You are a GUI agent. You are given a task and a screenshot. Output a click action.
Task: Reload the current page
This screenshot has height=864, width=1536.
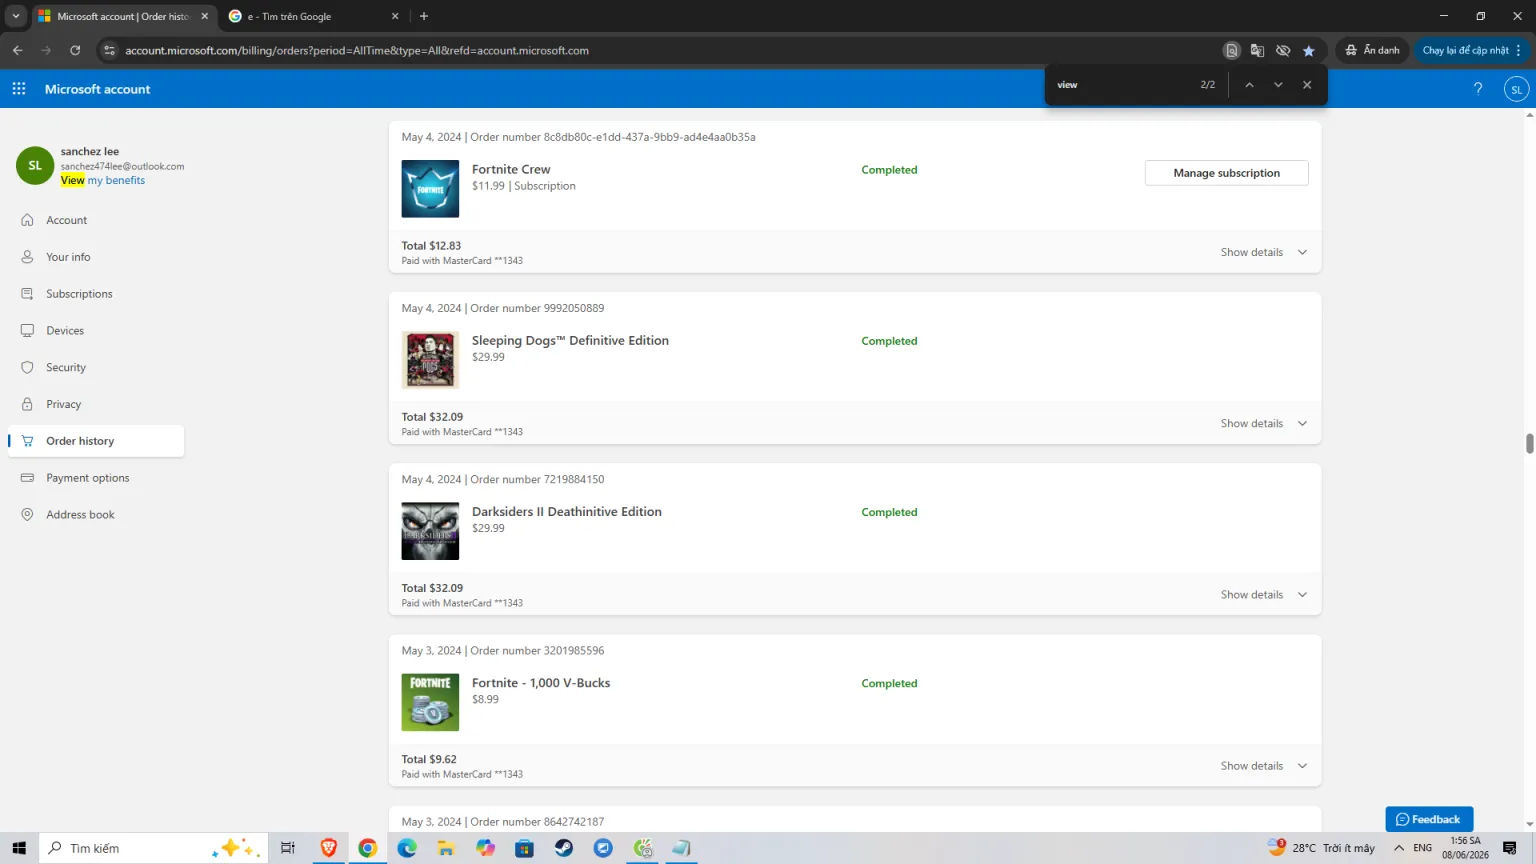pos(75,50)
